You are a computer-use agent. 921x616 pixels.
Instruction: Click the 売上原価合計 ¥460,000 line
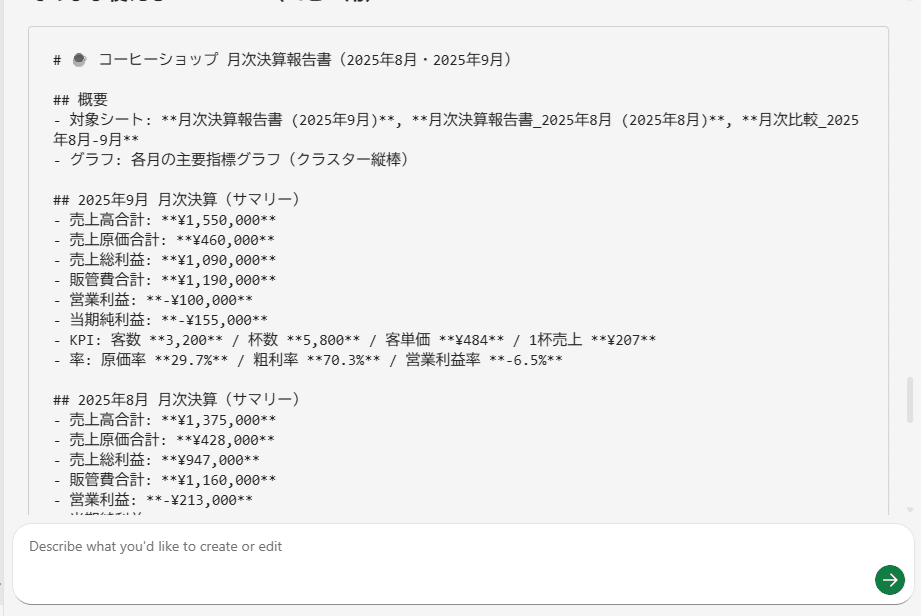[165, 240]
